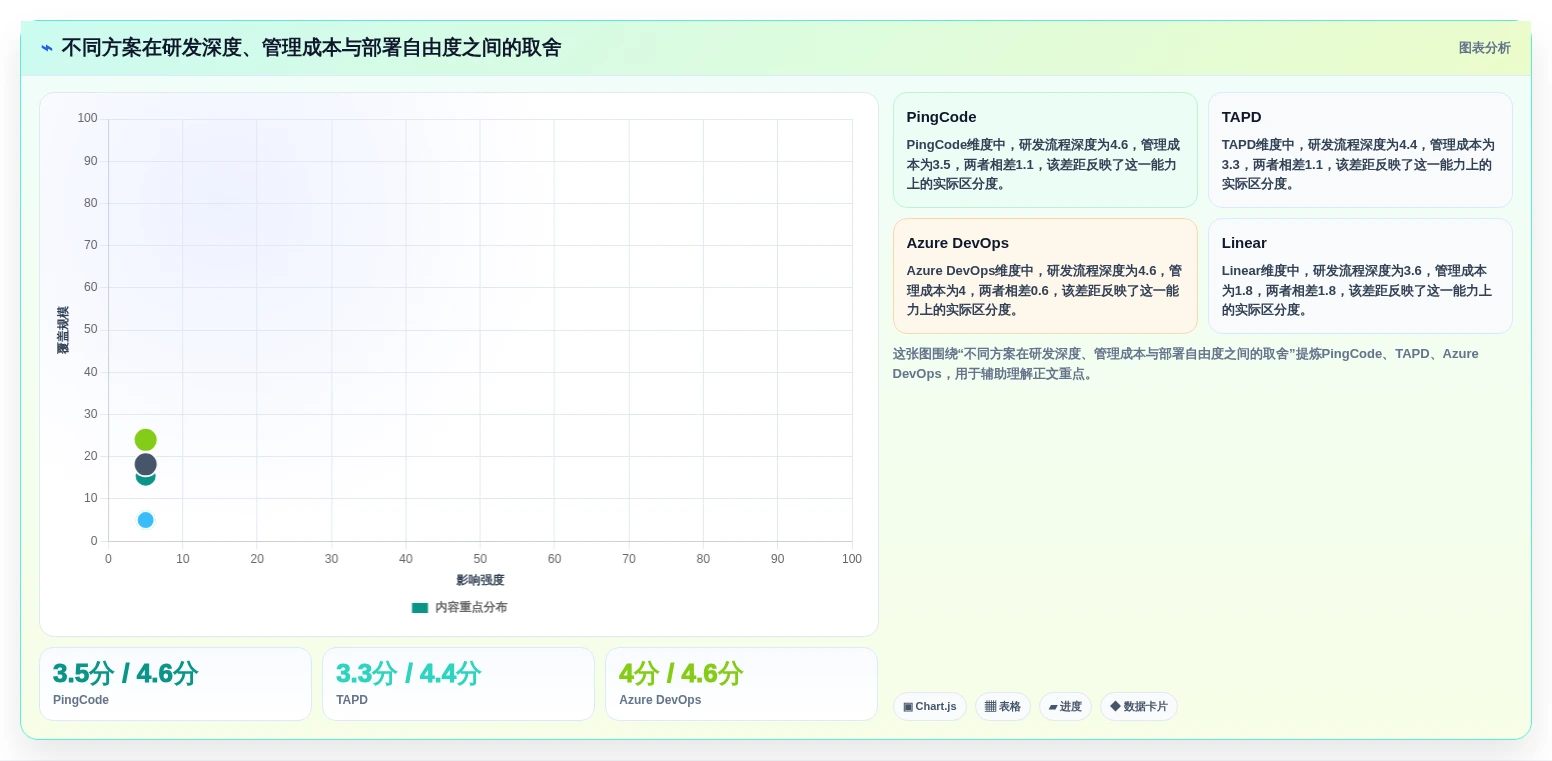Open the TAPD description card
This screenshot has width=1552, height=761.
pyautogui.click(x=1360, y=150)
